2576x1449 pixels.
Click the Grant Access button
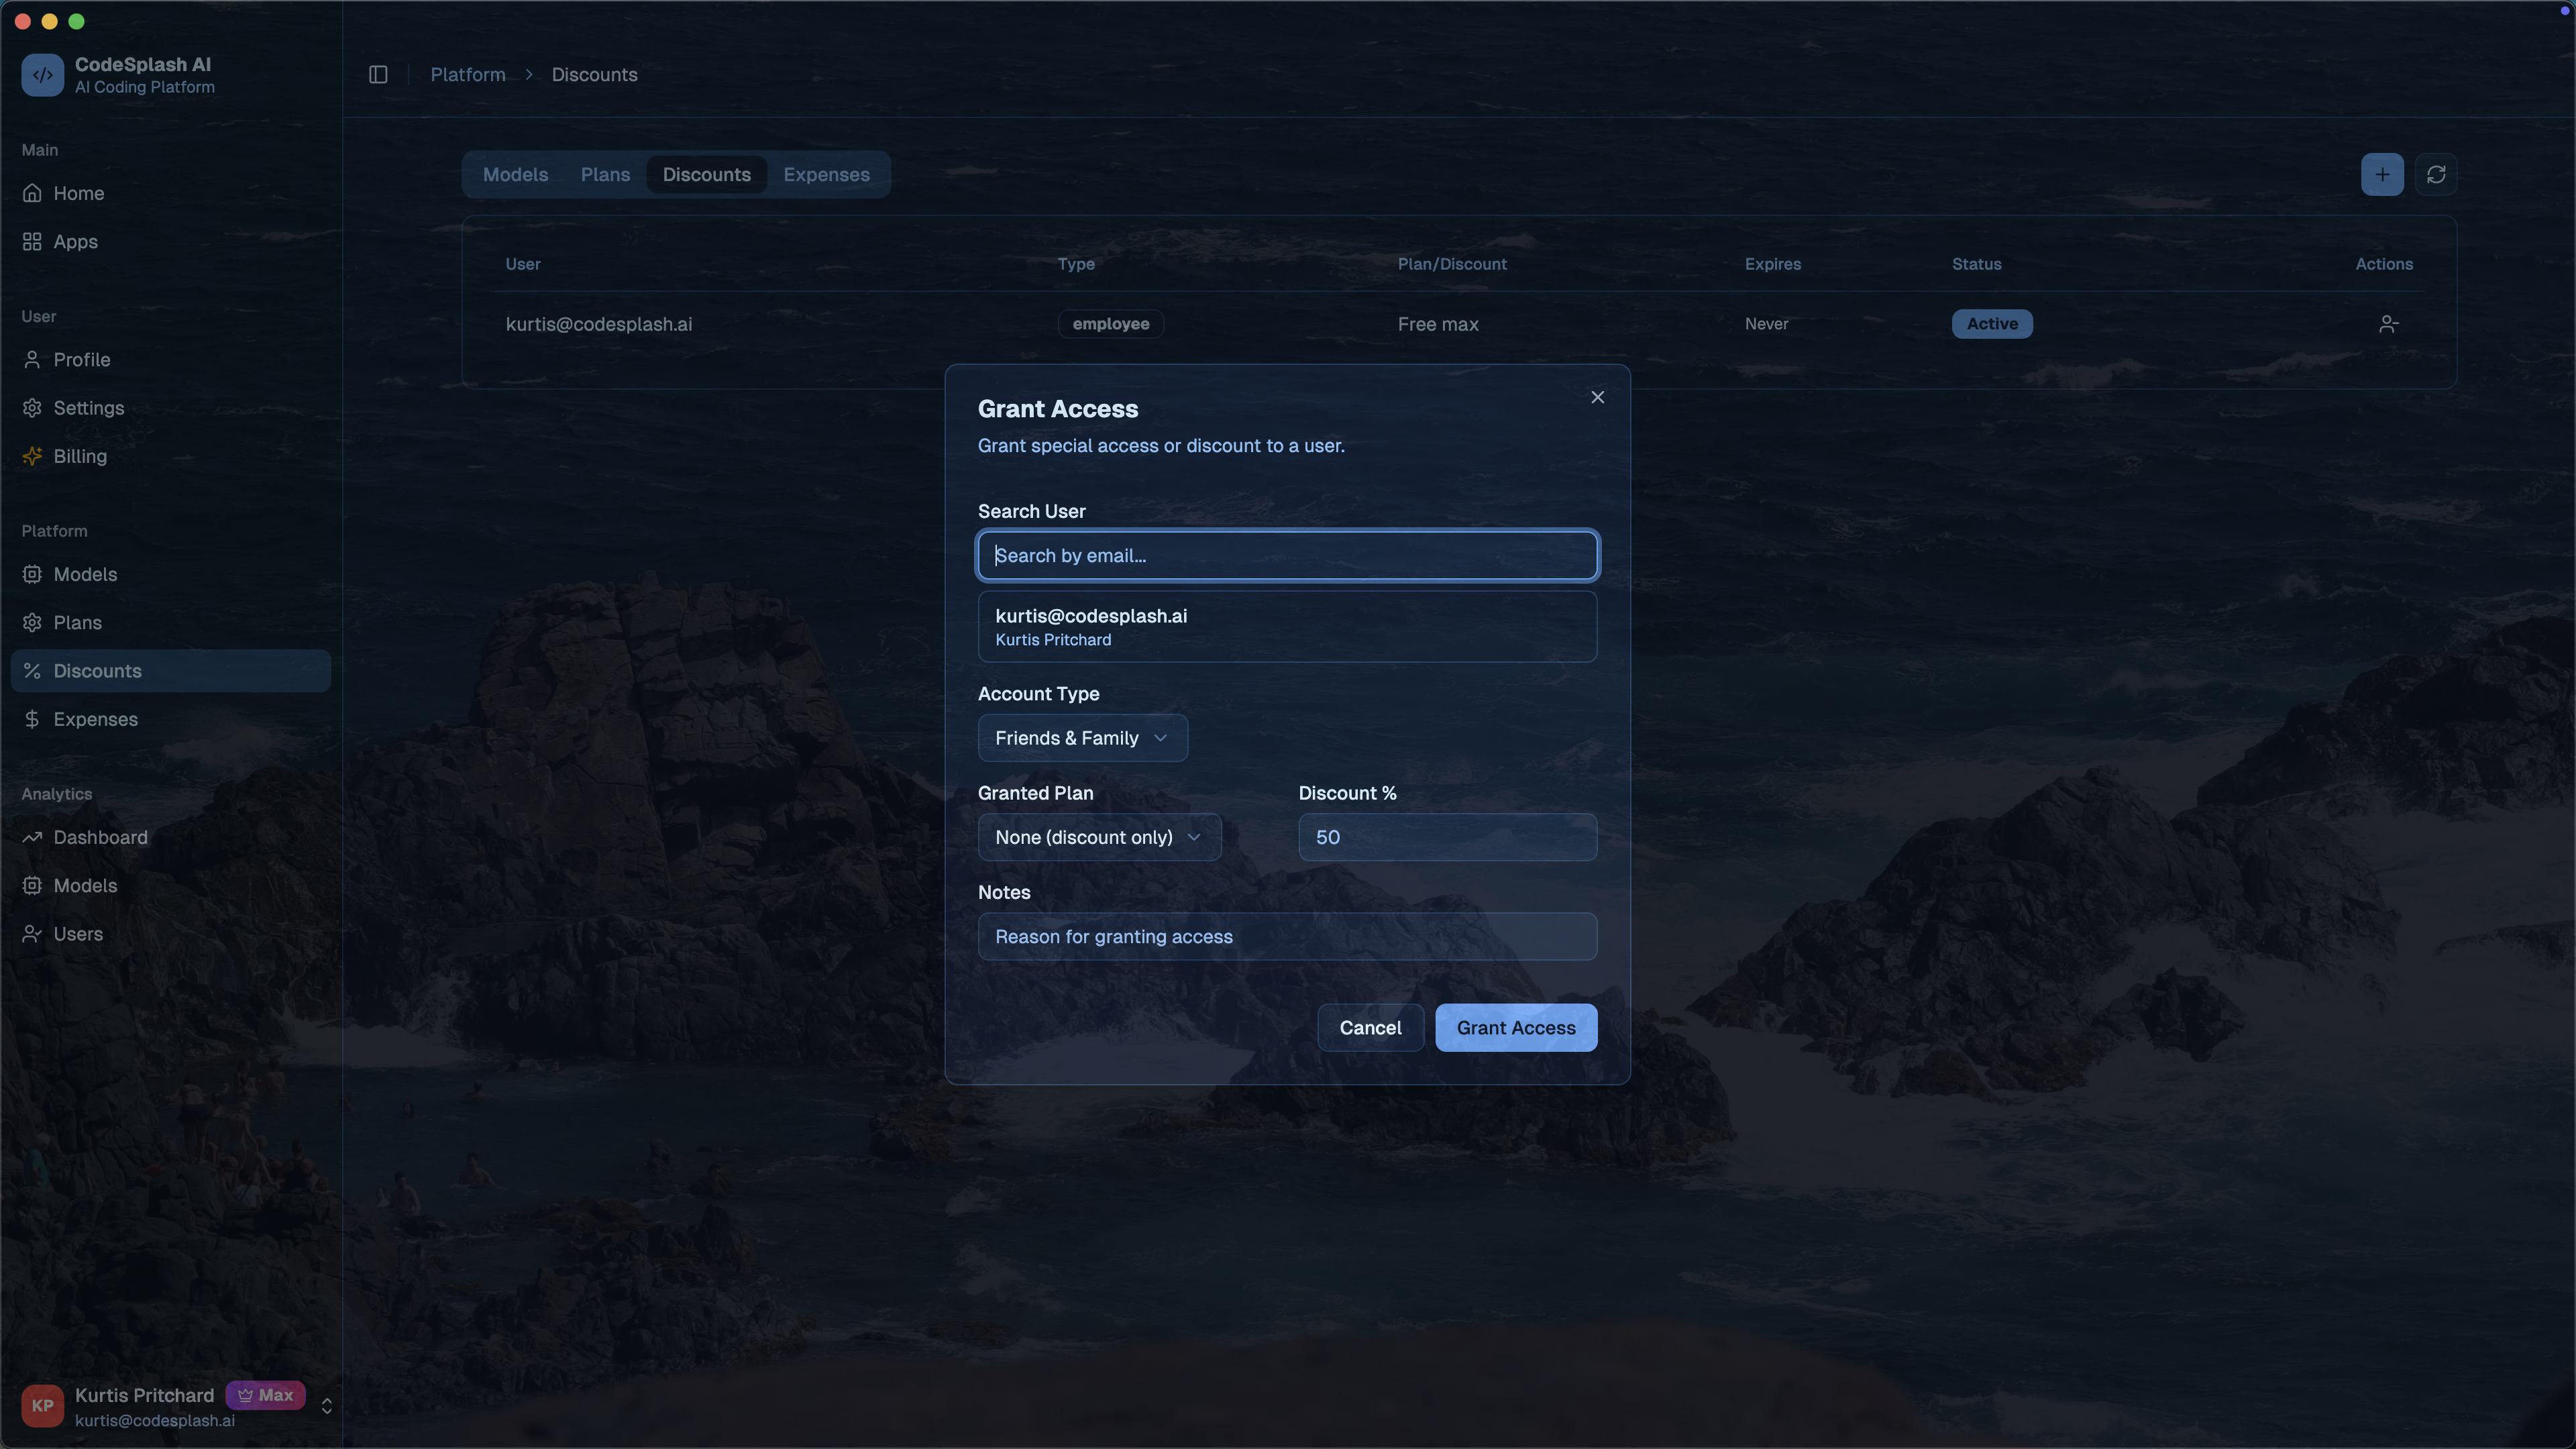point(1515,1028)
